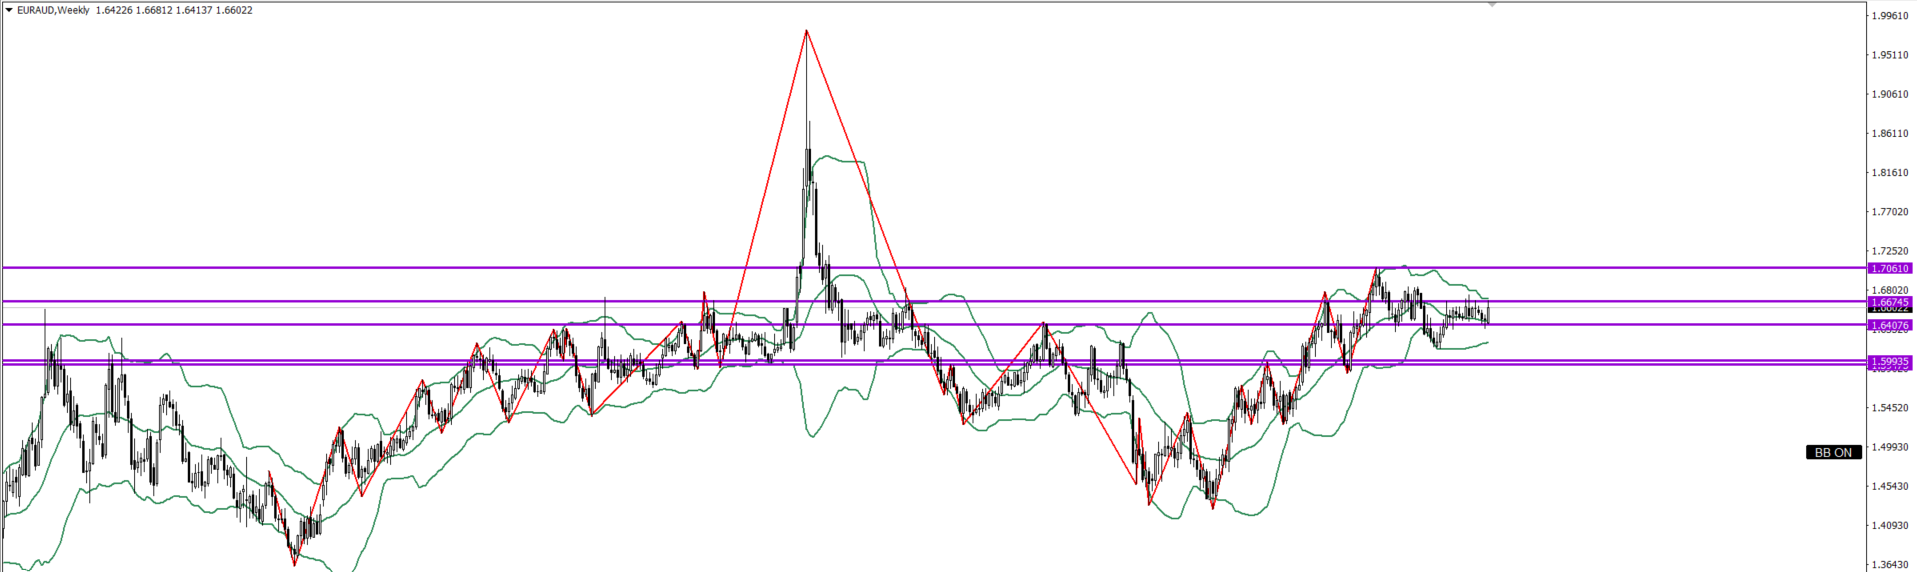Click the 1.40930 price scale label
Screen dimensions: 1917x572
click(x=1890, y=525)
